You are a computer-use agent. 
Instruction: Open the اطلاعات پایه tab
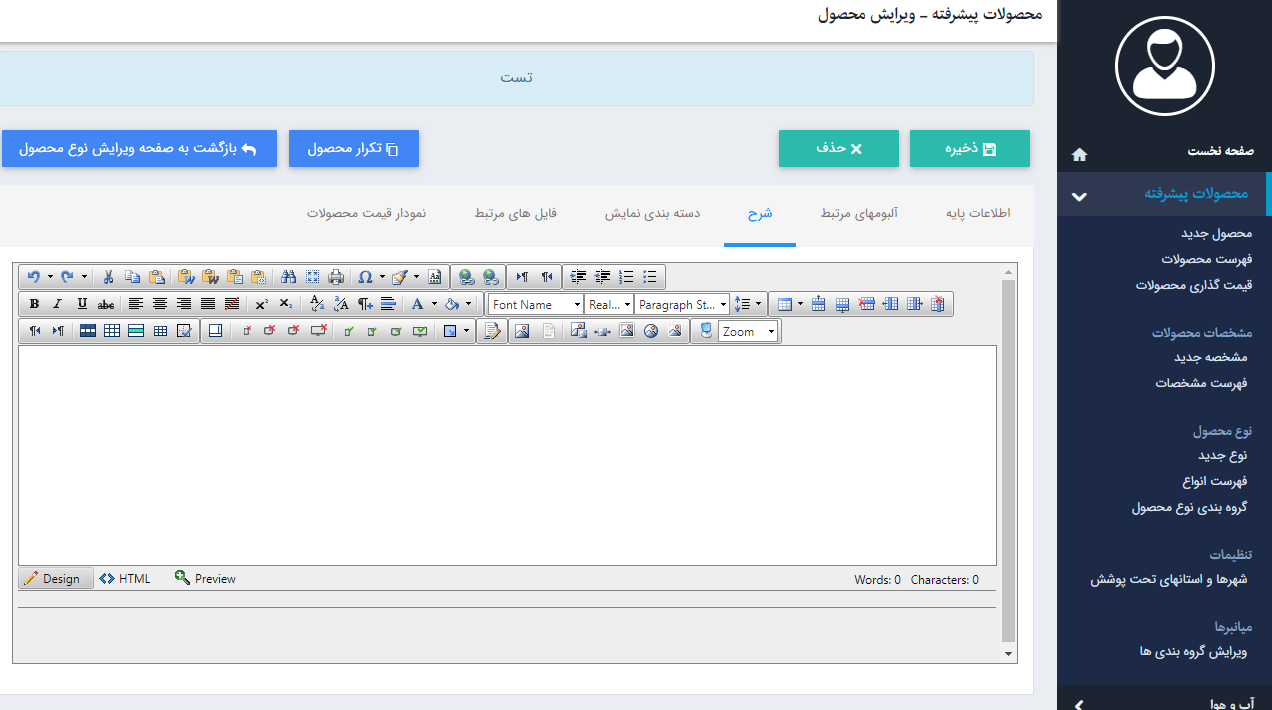pyautogui.click(x=979, y=212)
